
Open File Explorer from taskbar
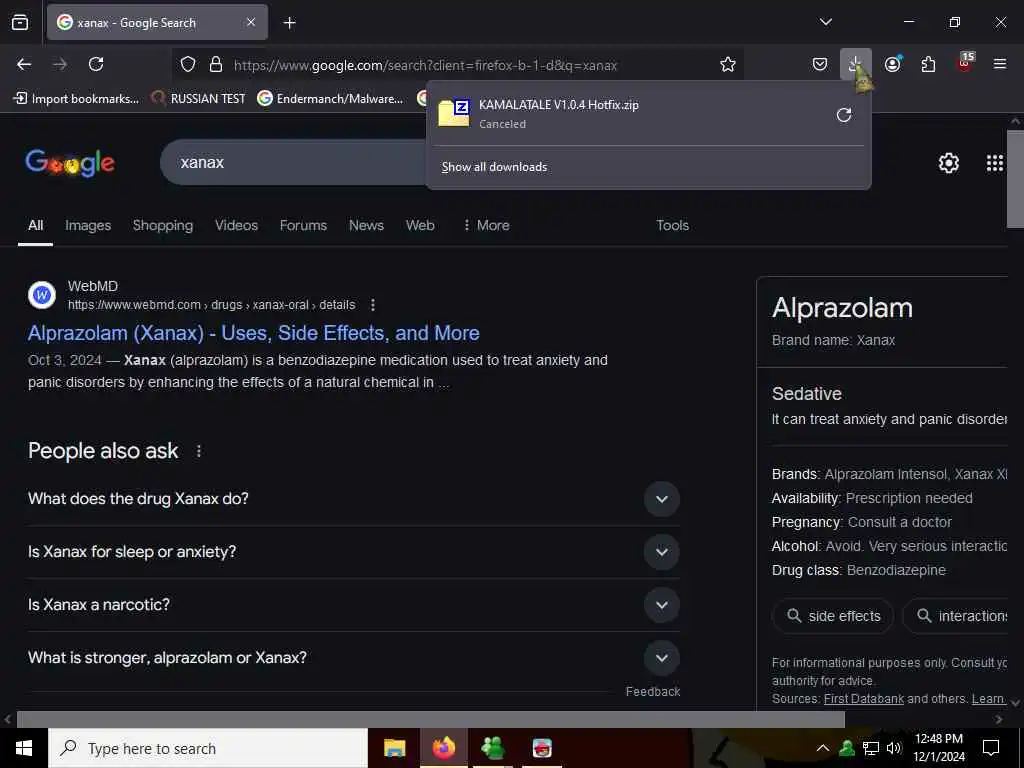[x=394, y=748]
